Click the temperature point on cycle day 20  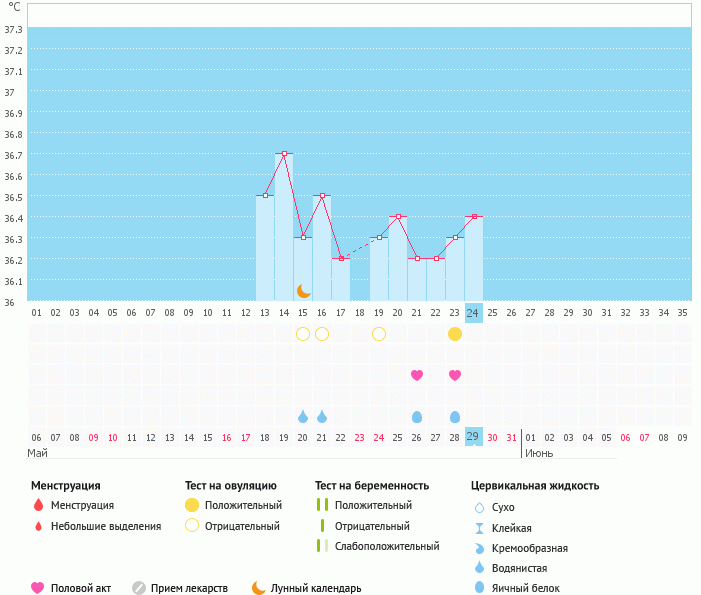(x=398, y=217)
